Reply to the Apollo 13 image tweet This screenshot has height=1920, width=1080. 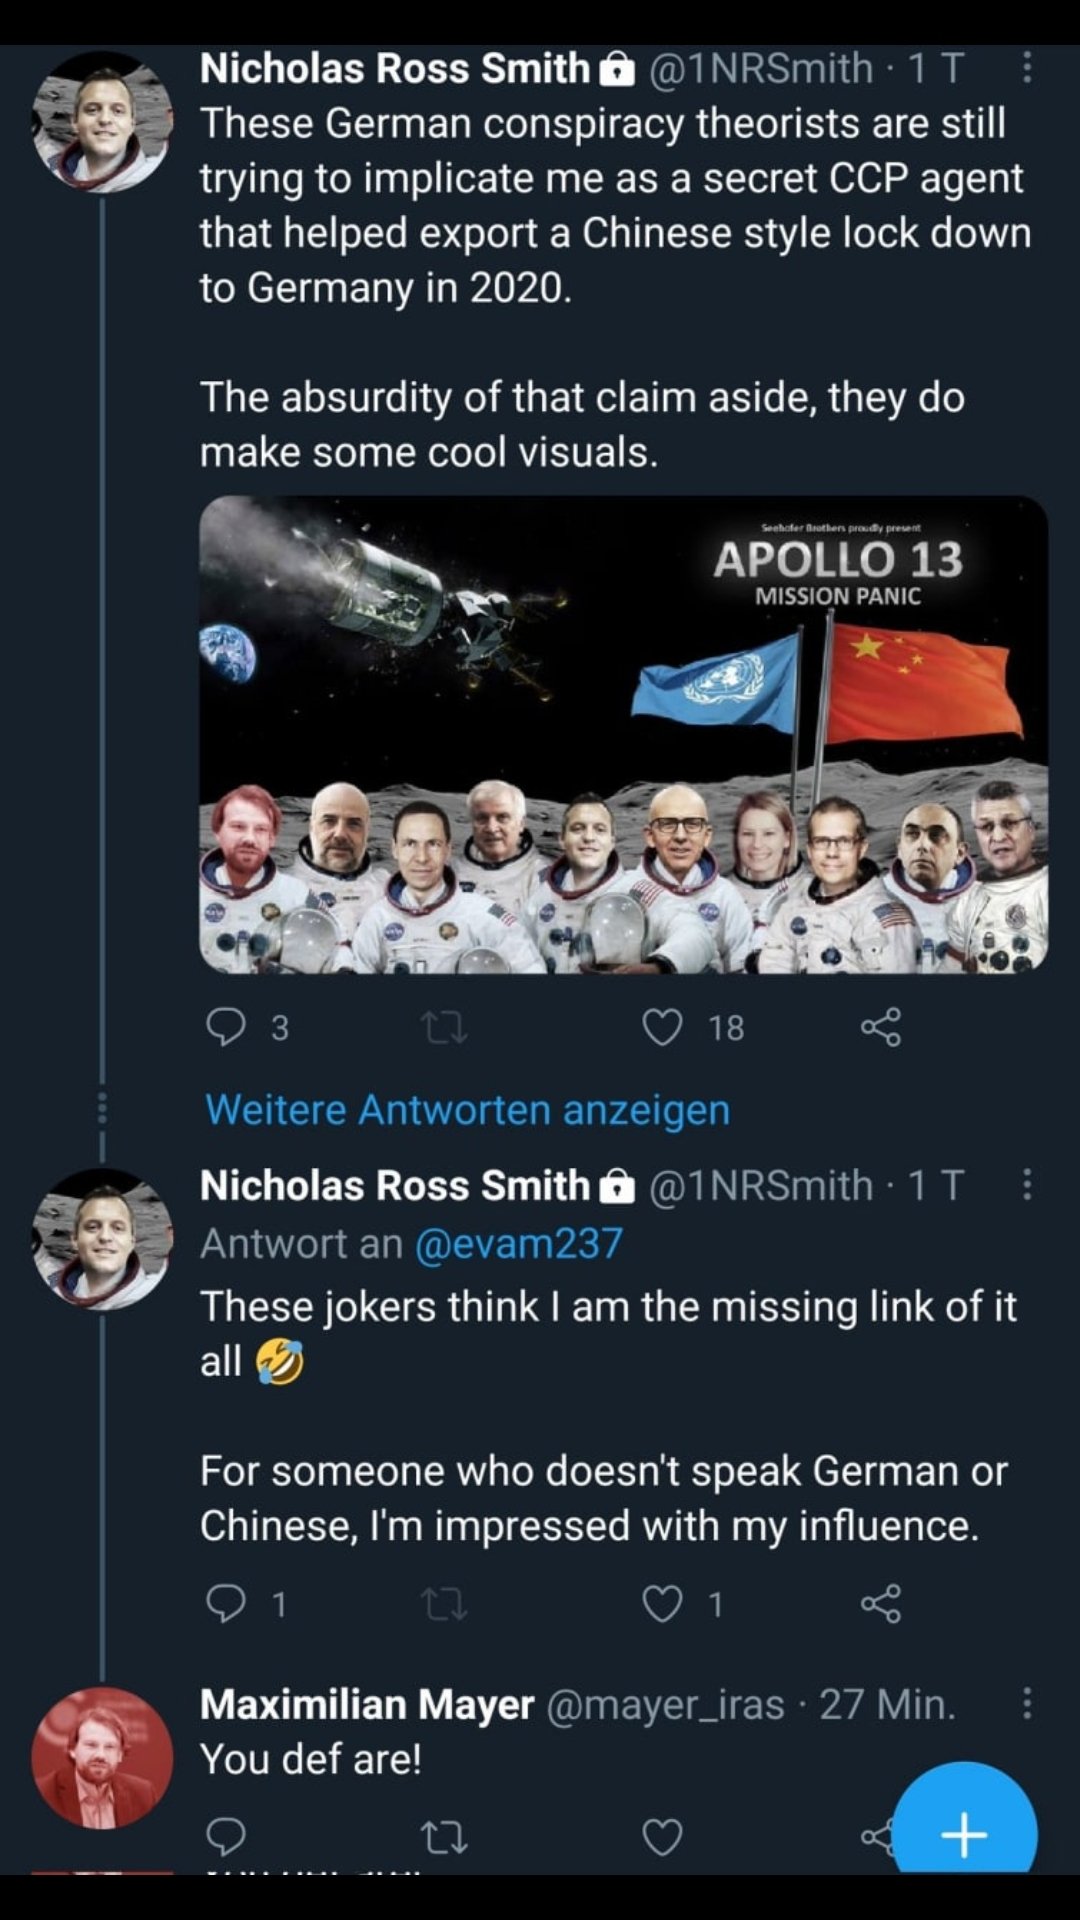point(226,1027)
